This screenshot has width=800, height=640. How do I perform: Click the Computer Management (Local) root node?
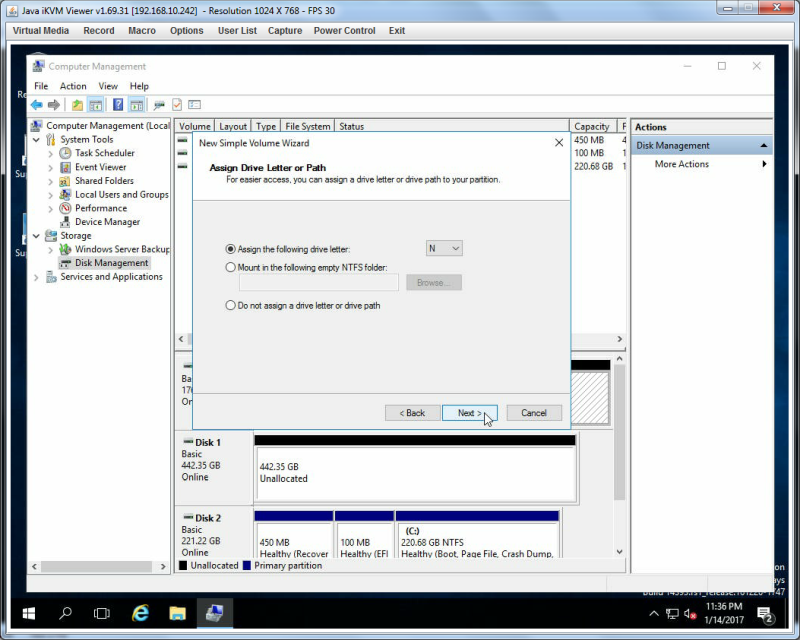[x=108, y=126]
